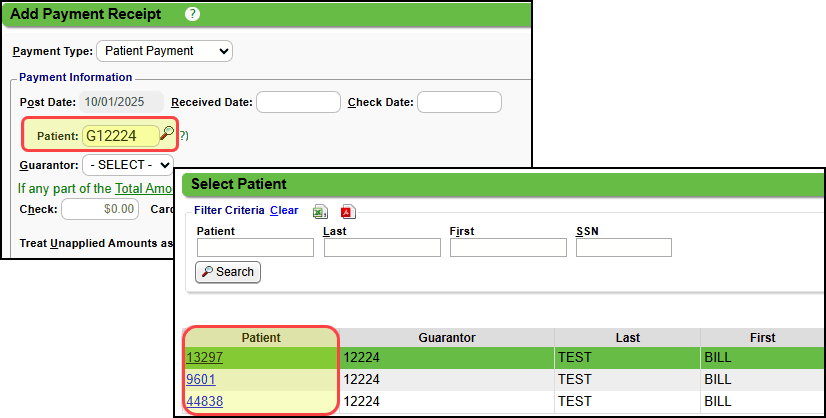
Task: Click the Check Date field
Action: 458,102
